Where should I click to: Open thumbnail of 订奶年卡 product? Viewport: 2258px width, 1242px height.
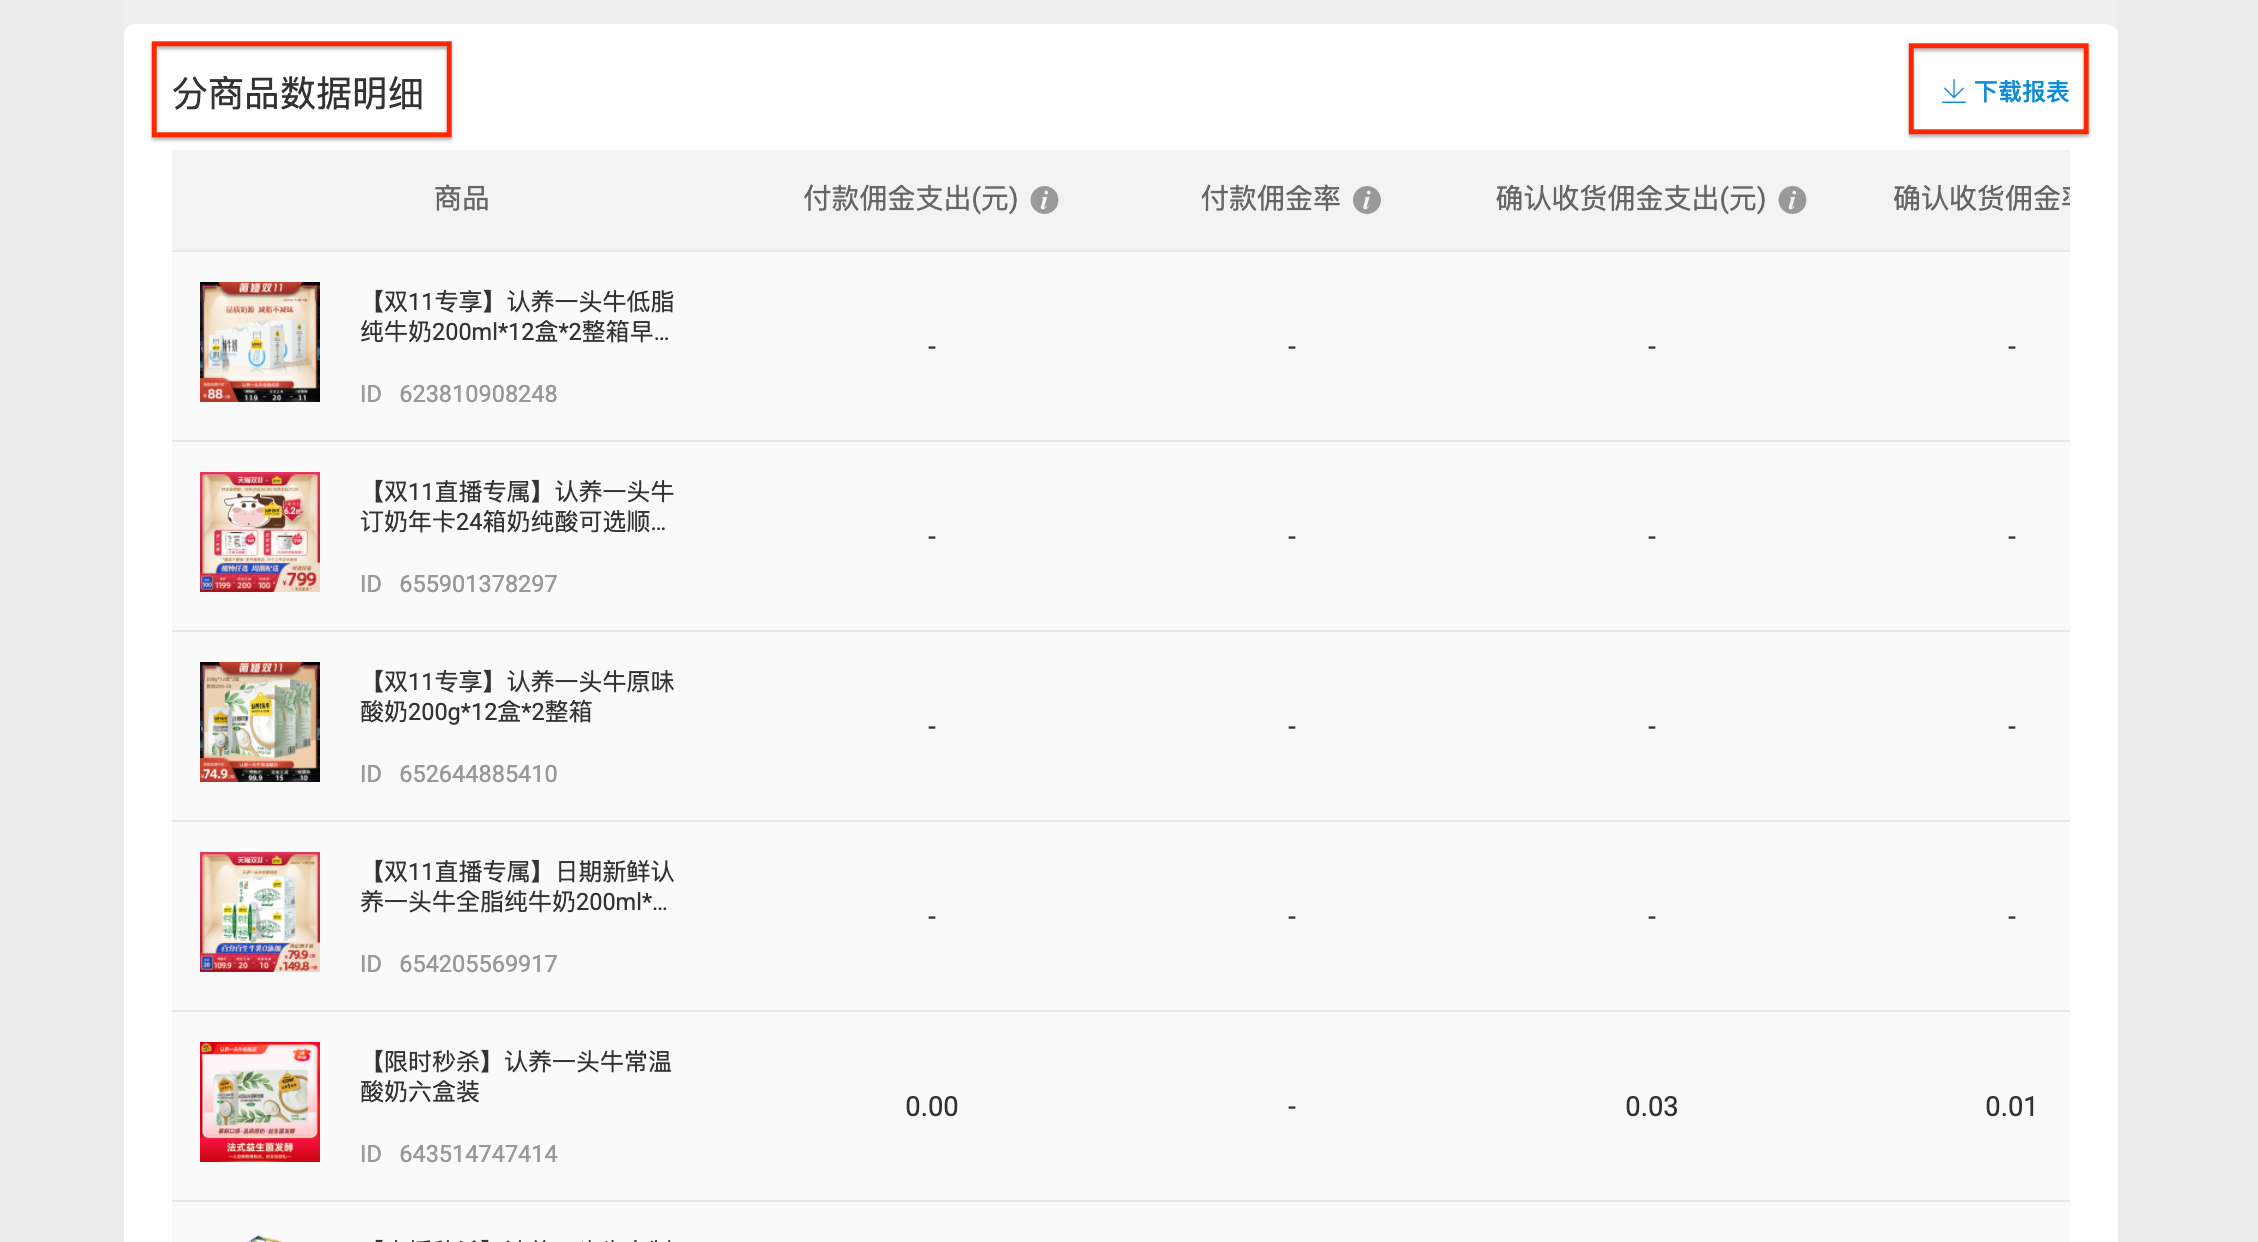tap(260, 532)
